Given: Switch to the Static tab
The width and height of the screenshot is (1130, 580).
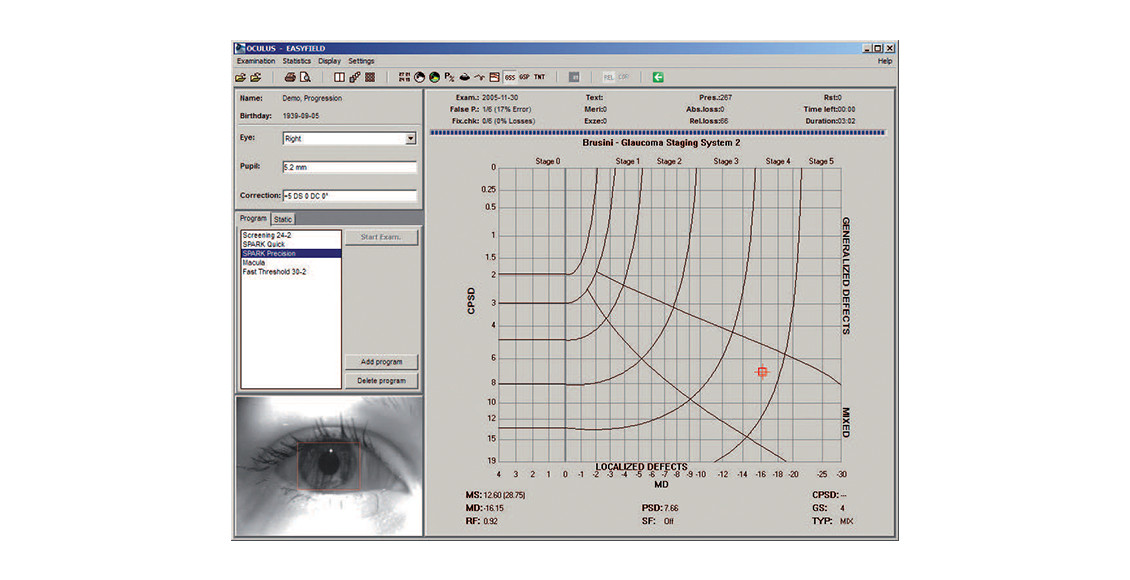Looking at the screenshot, I should tap(282, 219).
